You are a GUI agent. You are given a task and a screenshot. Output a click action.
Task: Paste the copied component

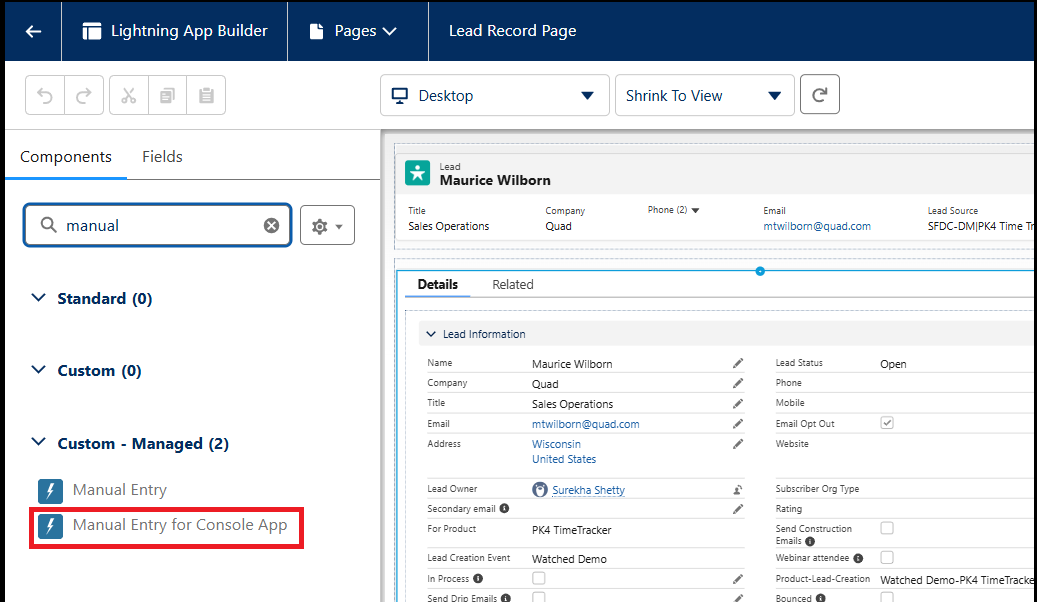point(206,95)
